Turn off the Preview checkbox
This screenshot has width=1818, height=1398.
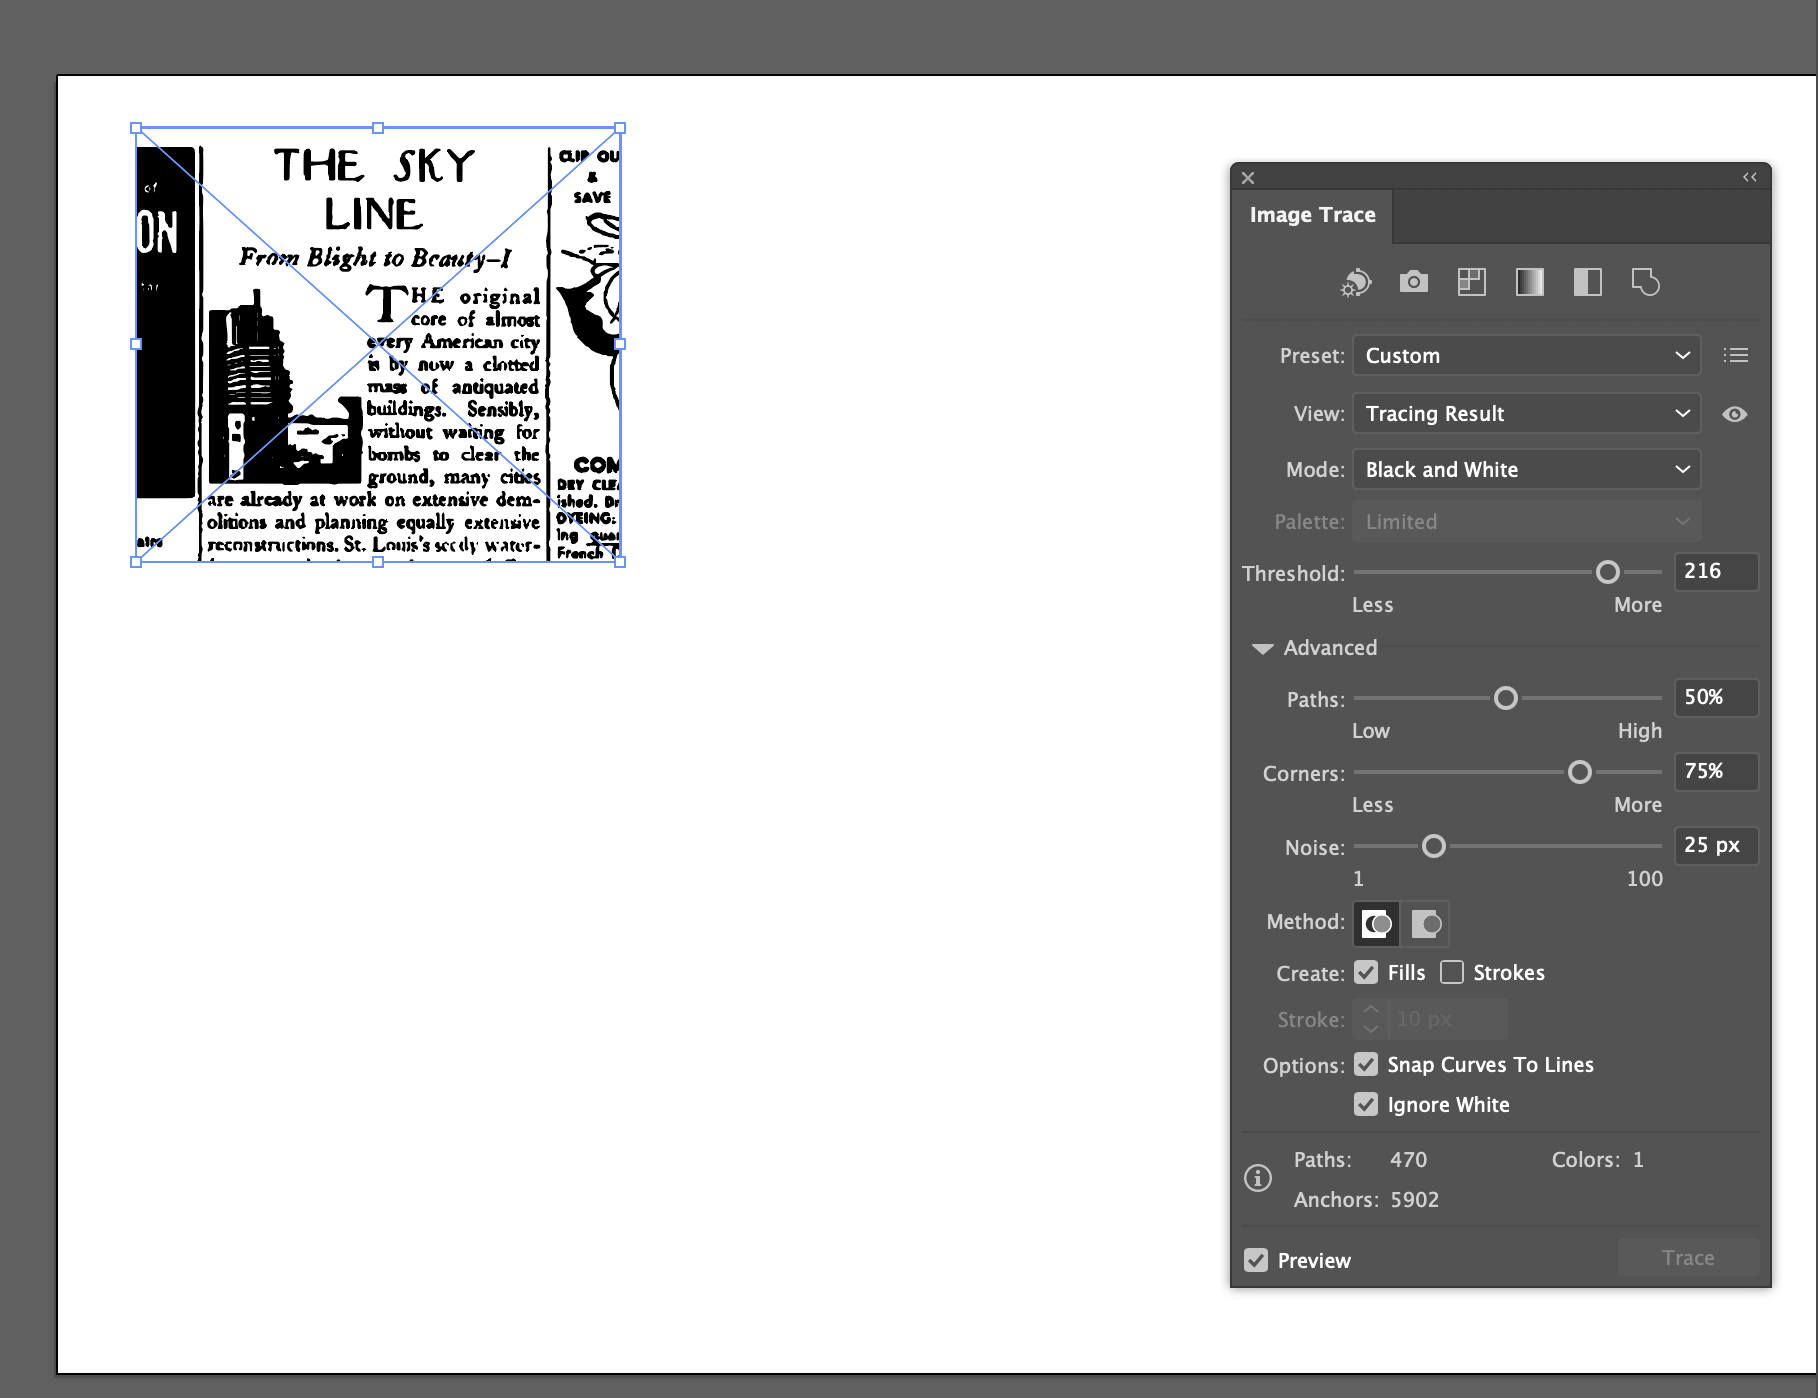[x=1256, y=1260]
